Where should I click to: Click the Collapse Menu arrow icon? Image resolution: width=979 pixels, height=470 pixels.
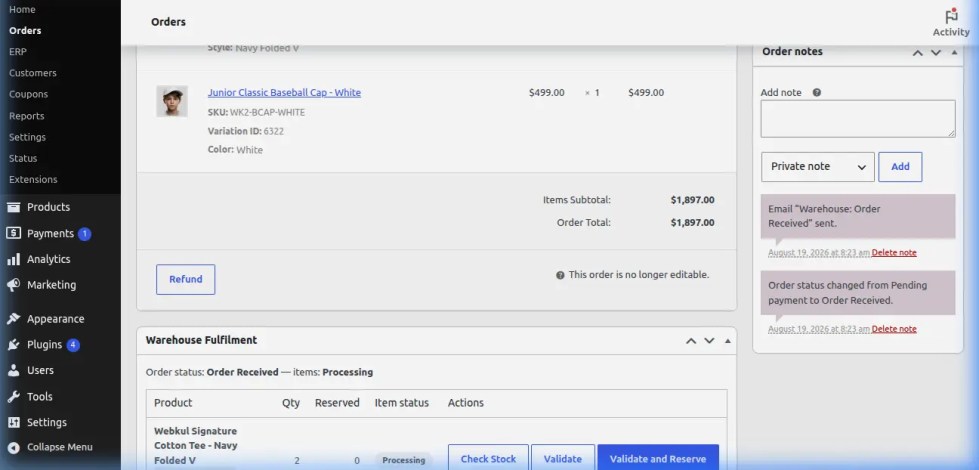[x=14, y=448]
